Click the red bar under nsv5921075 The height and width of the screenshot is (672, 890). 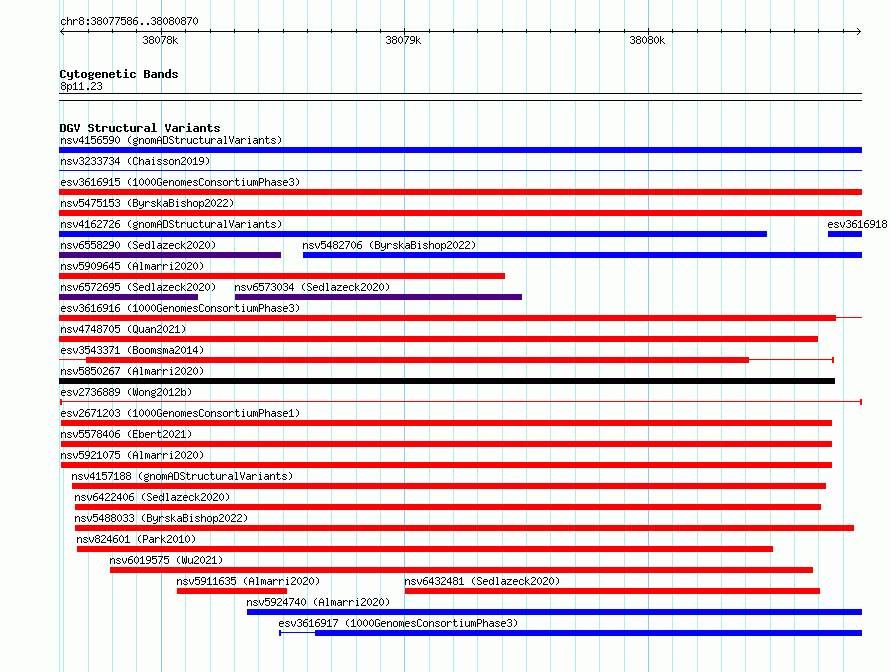[447, 465]
